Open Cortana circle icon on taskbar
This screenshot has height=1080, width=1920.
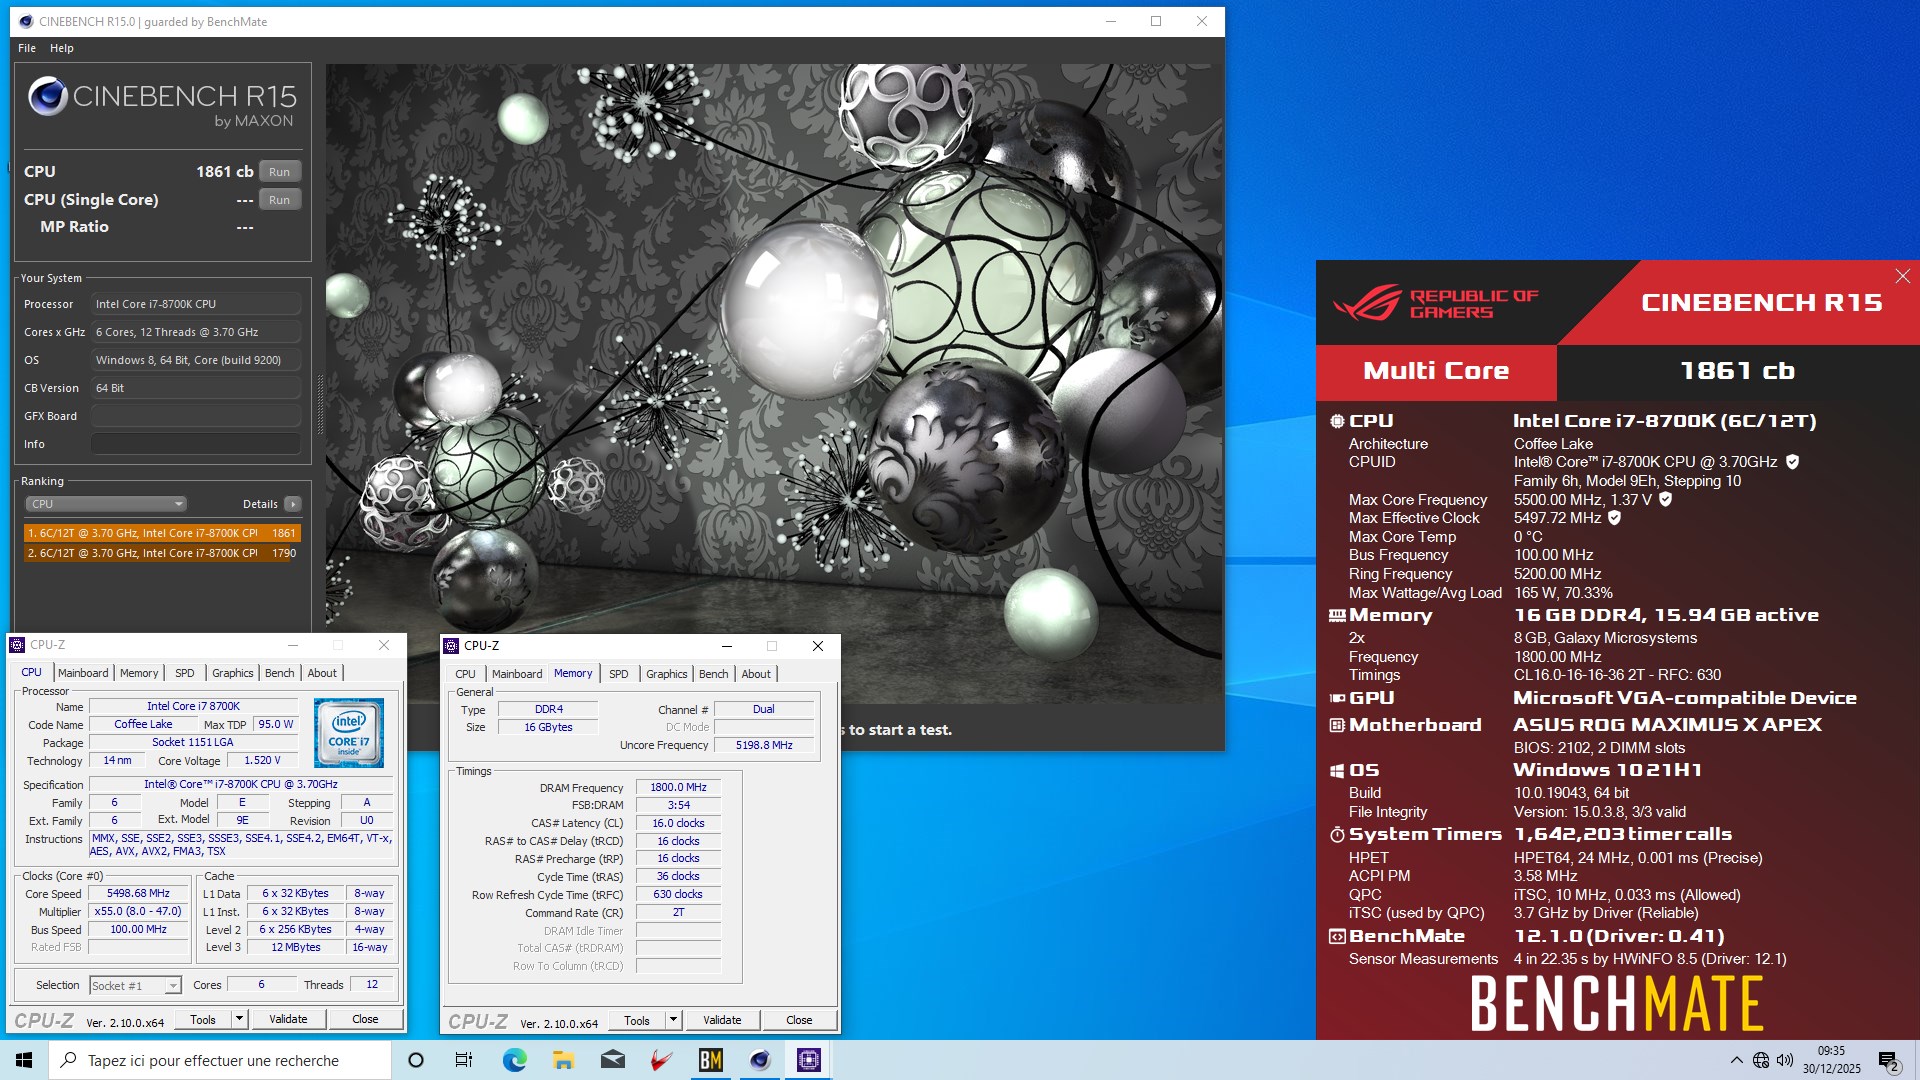[x=416, y=1060]
